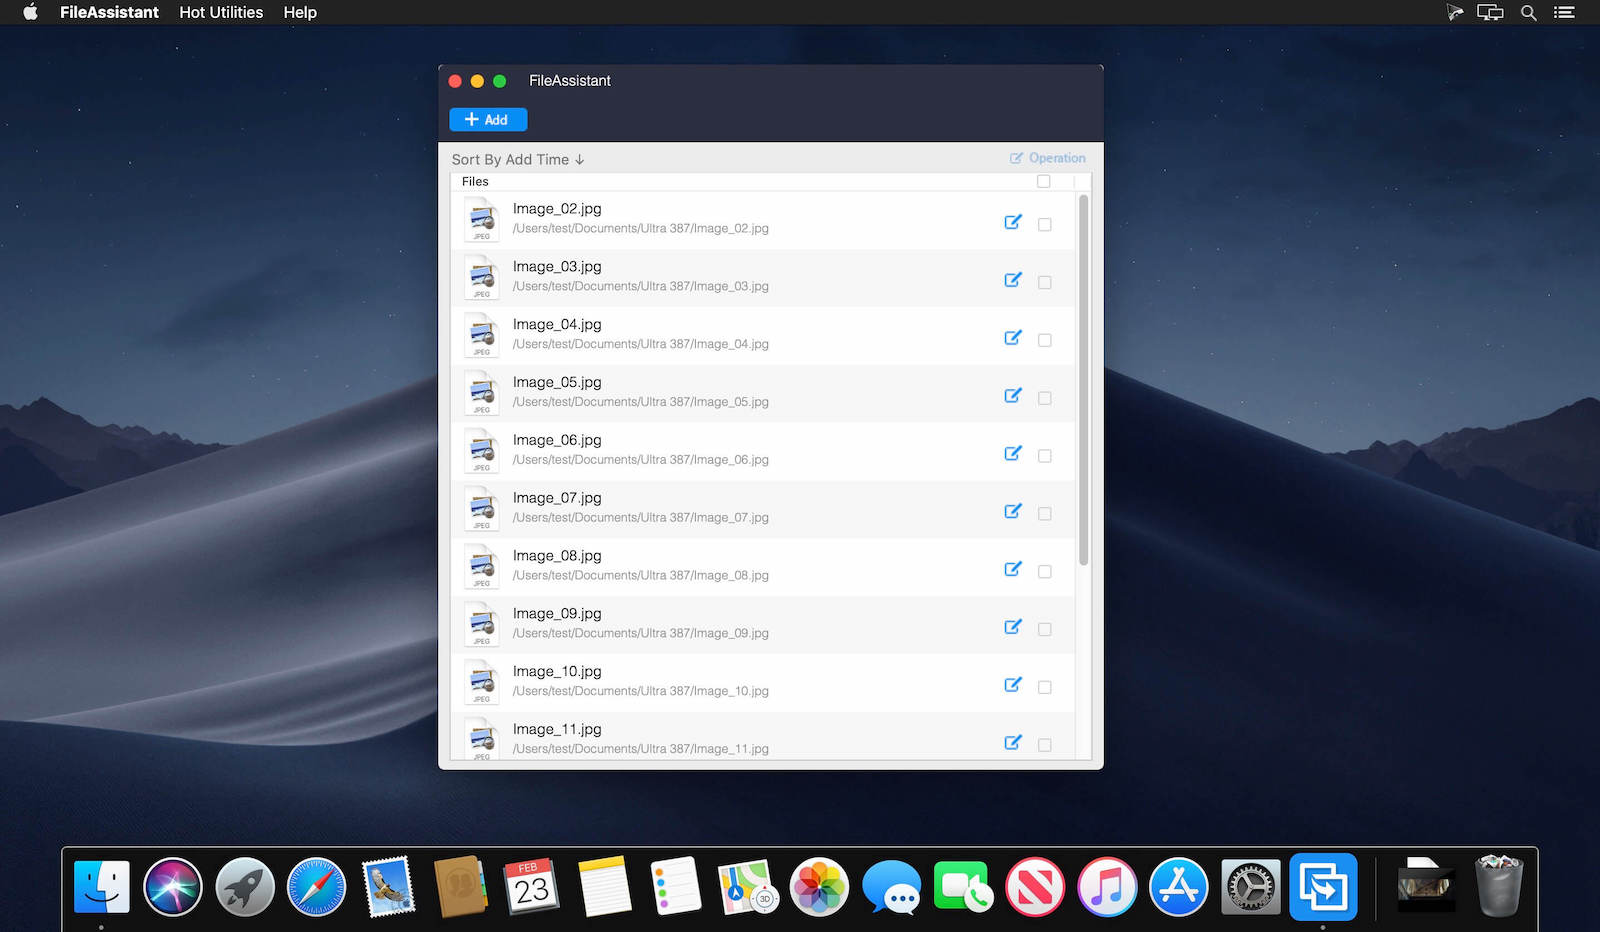The width and height of the screenshot is (1600, 932).
Task: Click the edit icon for Image_06.jpg
Action: pyautogui.click(x=1013, y=454)
